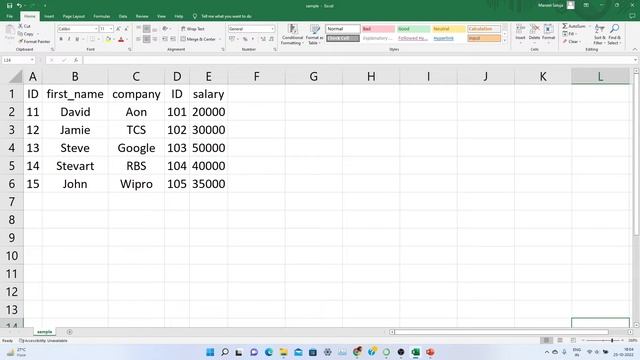Click the Increase Decimal icon
This screenshot has width=640, height=360.
[263, 39]
